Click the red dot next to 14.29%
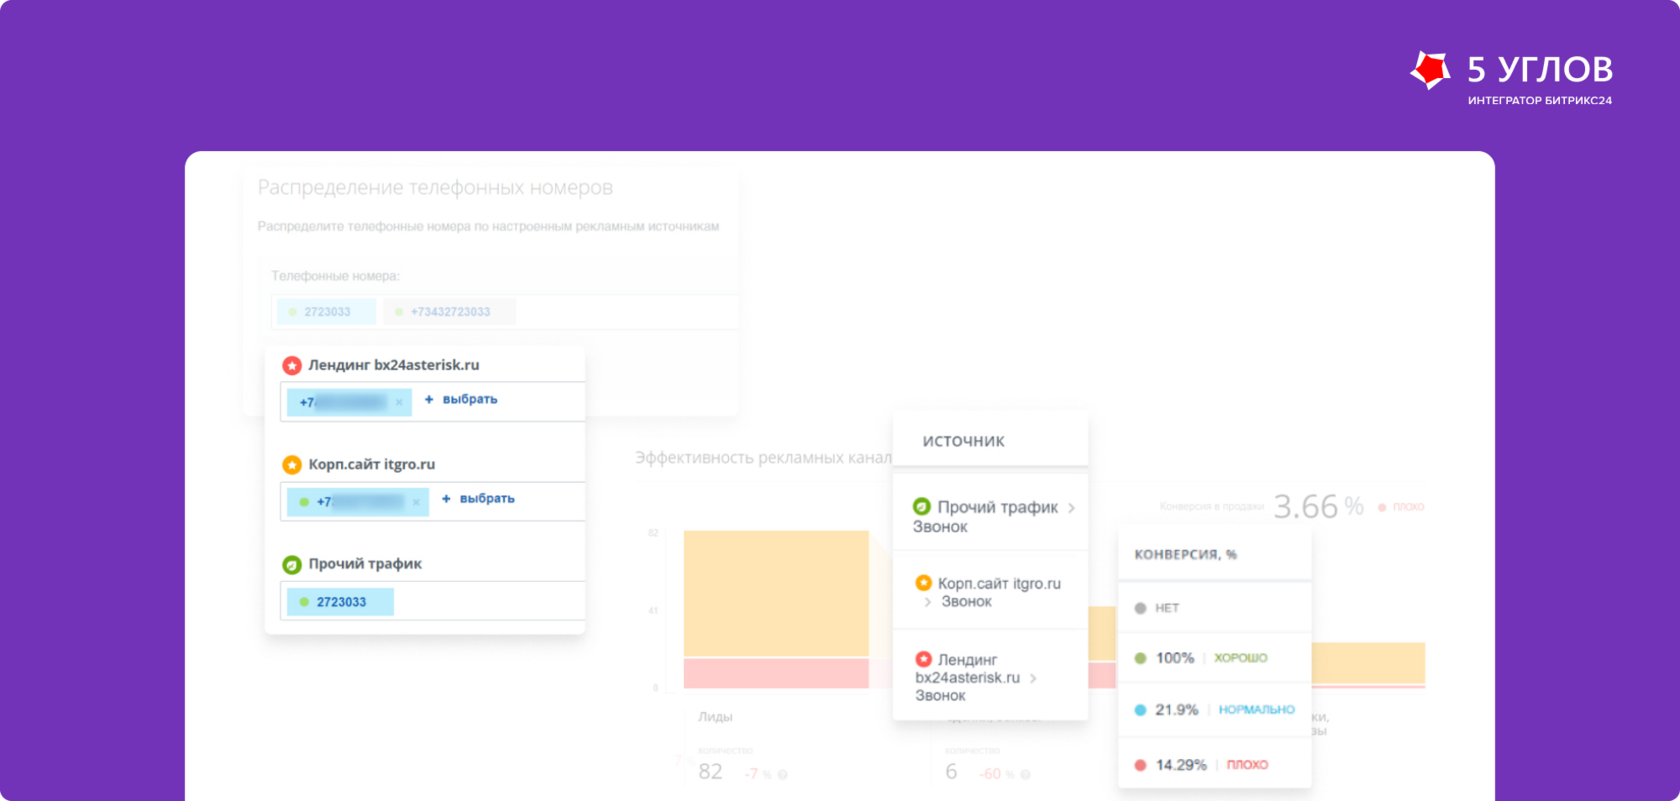Screen dimensions: 1680x801 (1140, 765)
